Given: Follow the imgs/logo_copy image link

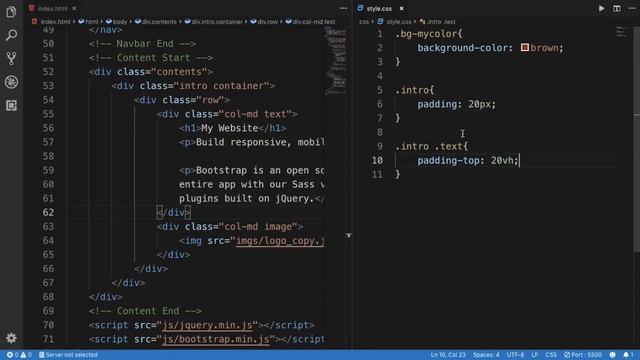Looking at the screenshot, I should tap(280, 241).
